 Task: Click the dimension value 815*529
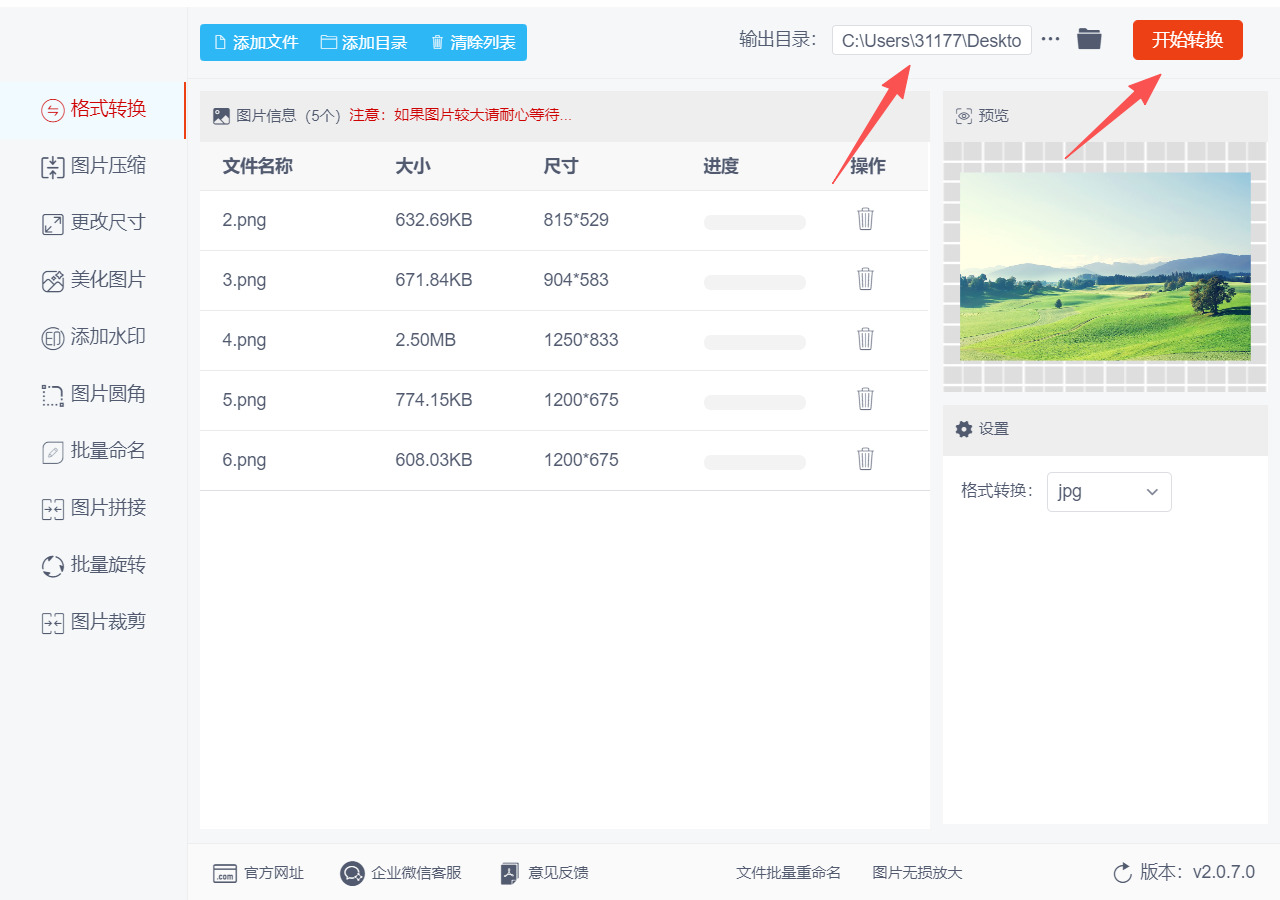coord(576,220)
